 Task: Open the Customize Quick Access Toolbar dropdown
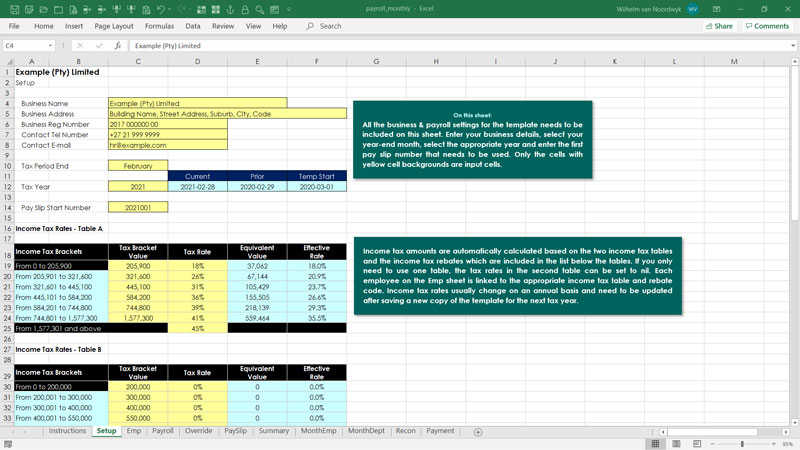tap(289, 9)
